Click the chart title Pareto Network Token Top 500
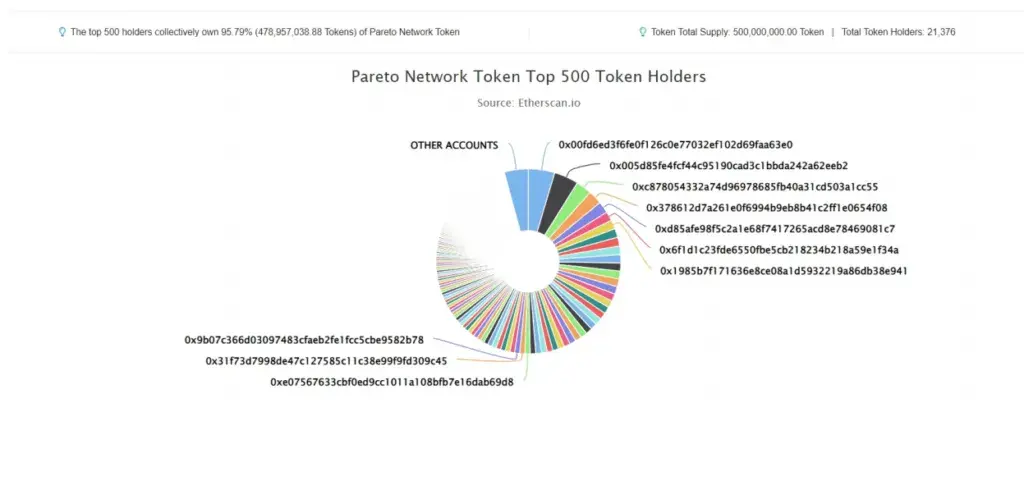This screenshot has width=1024, height=495. (528, 76)
